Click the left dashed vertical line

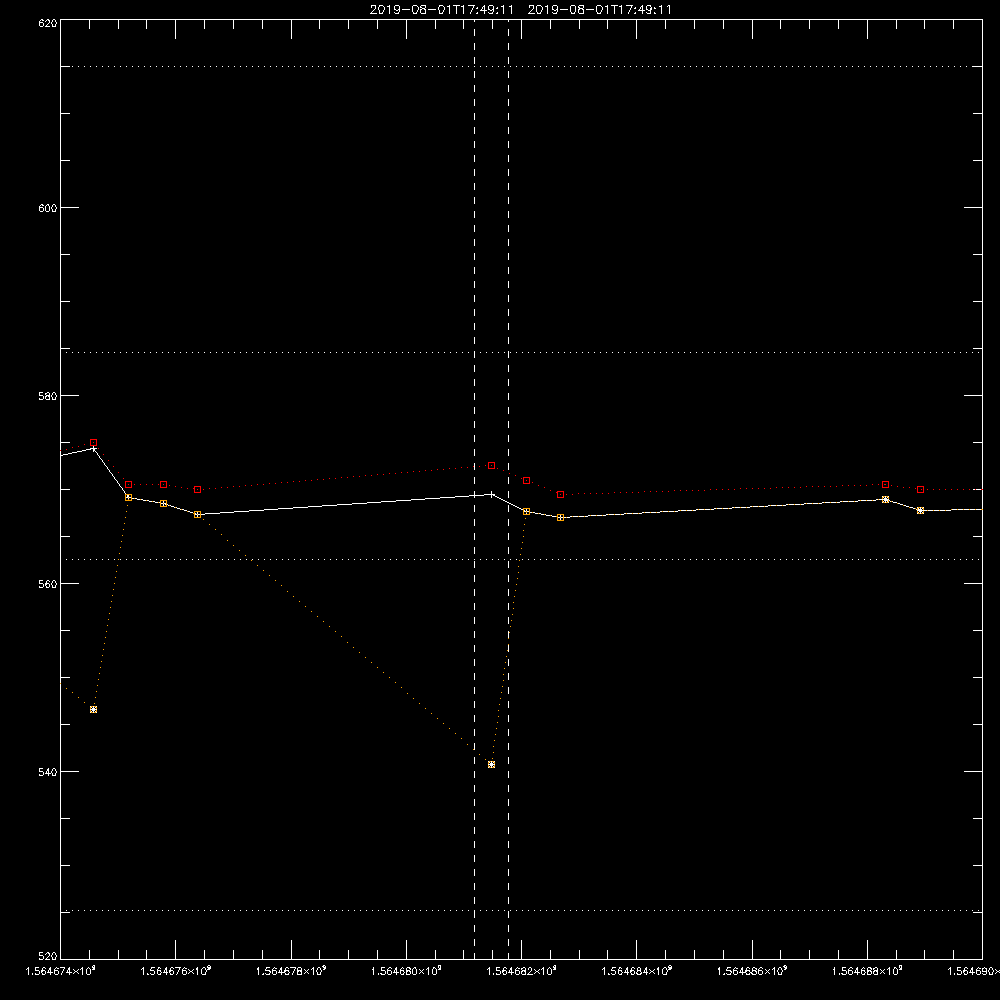474,489
